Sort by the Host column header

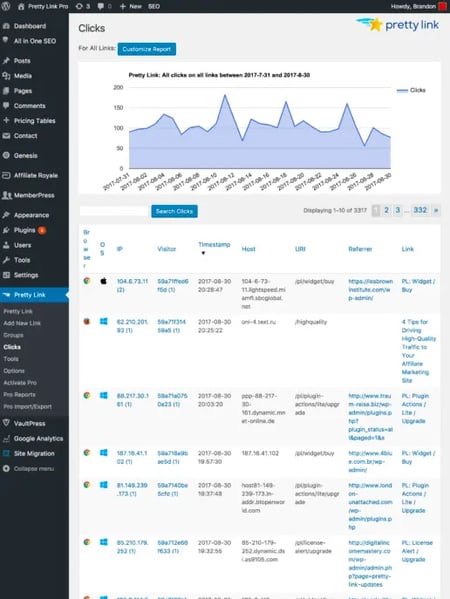pos(248,249)
